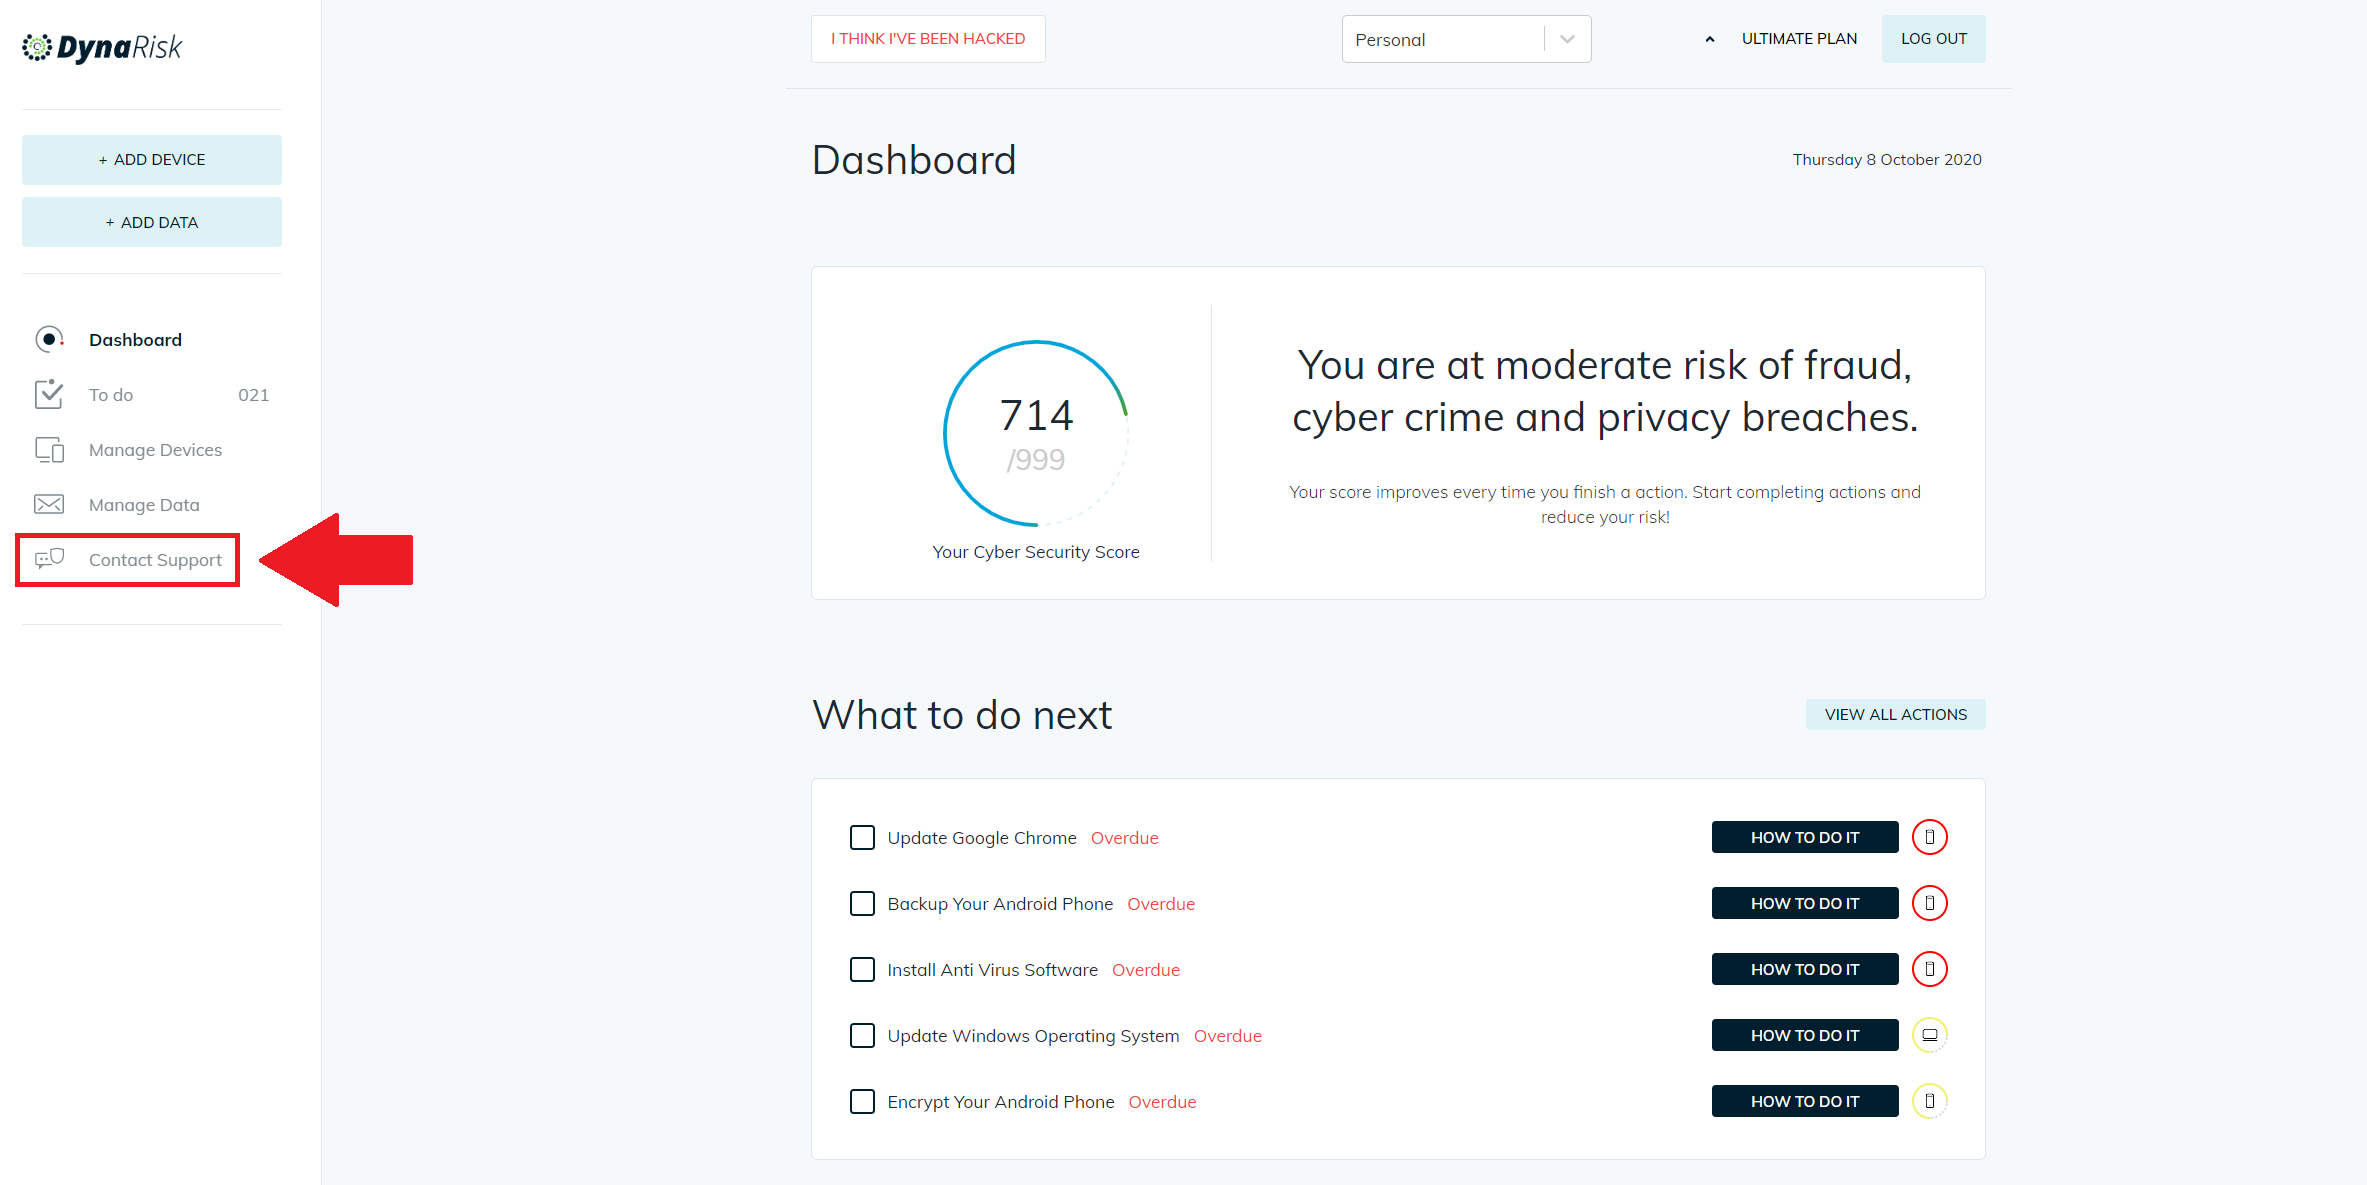Click the Contact Support chat icon

(x=49, y=559)
